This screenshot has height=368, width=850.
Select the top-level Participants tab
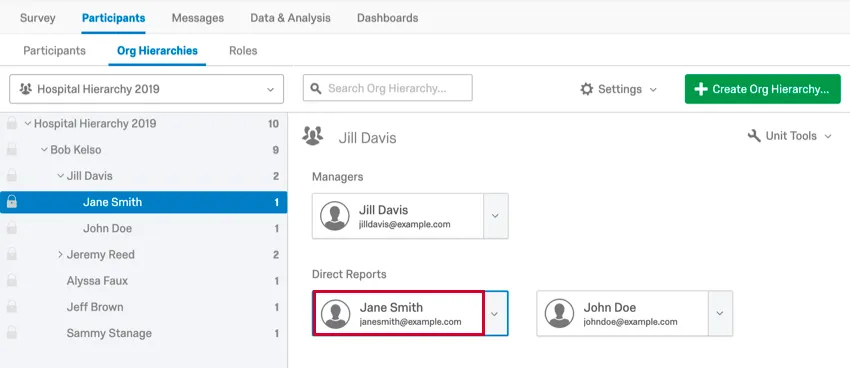[x=113, y=18]
